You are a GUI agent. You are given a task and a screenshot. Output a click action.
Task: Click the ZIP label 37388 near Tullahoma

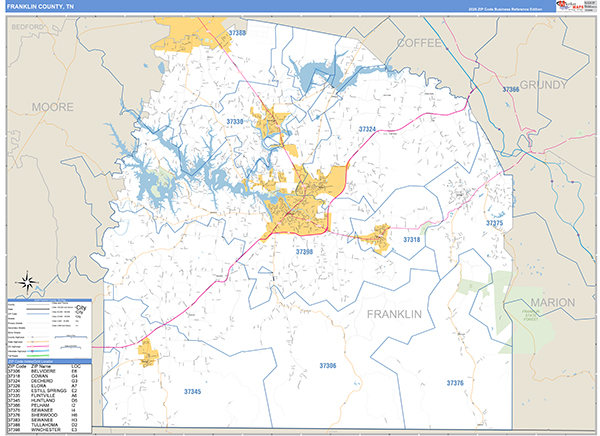pos(237,33)
